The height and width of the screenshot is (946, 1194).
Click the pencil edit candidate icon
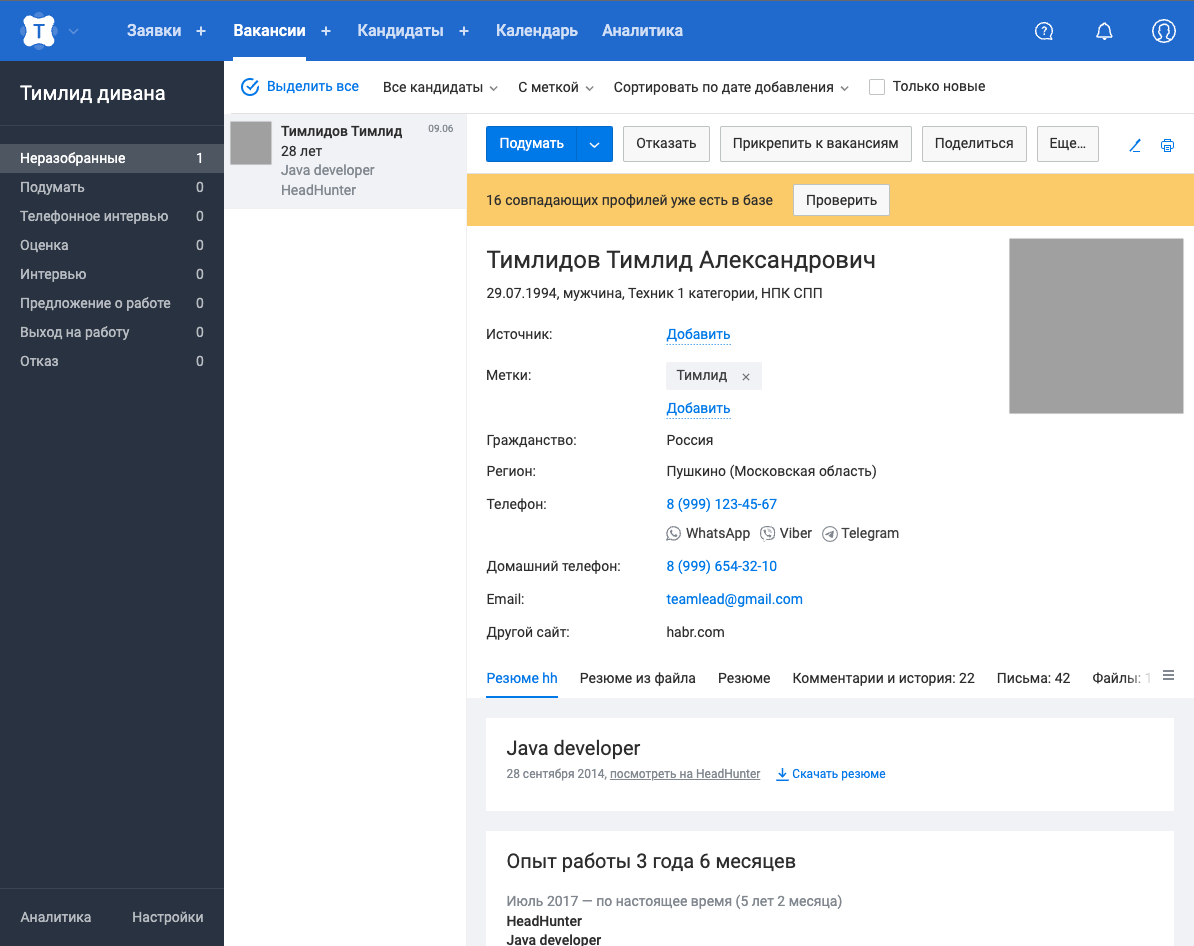coord(1135,145)
